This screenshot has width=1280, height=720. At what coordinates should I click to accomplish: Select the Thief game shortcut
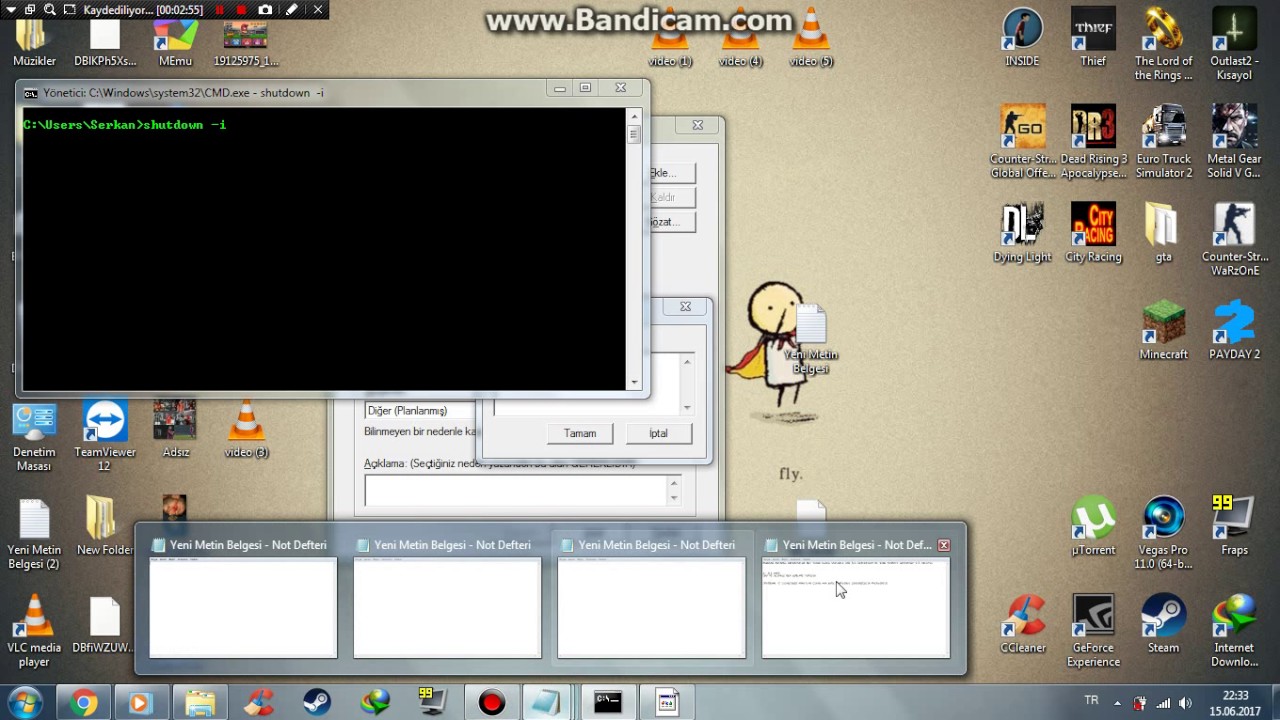pos(1093,38)
